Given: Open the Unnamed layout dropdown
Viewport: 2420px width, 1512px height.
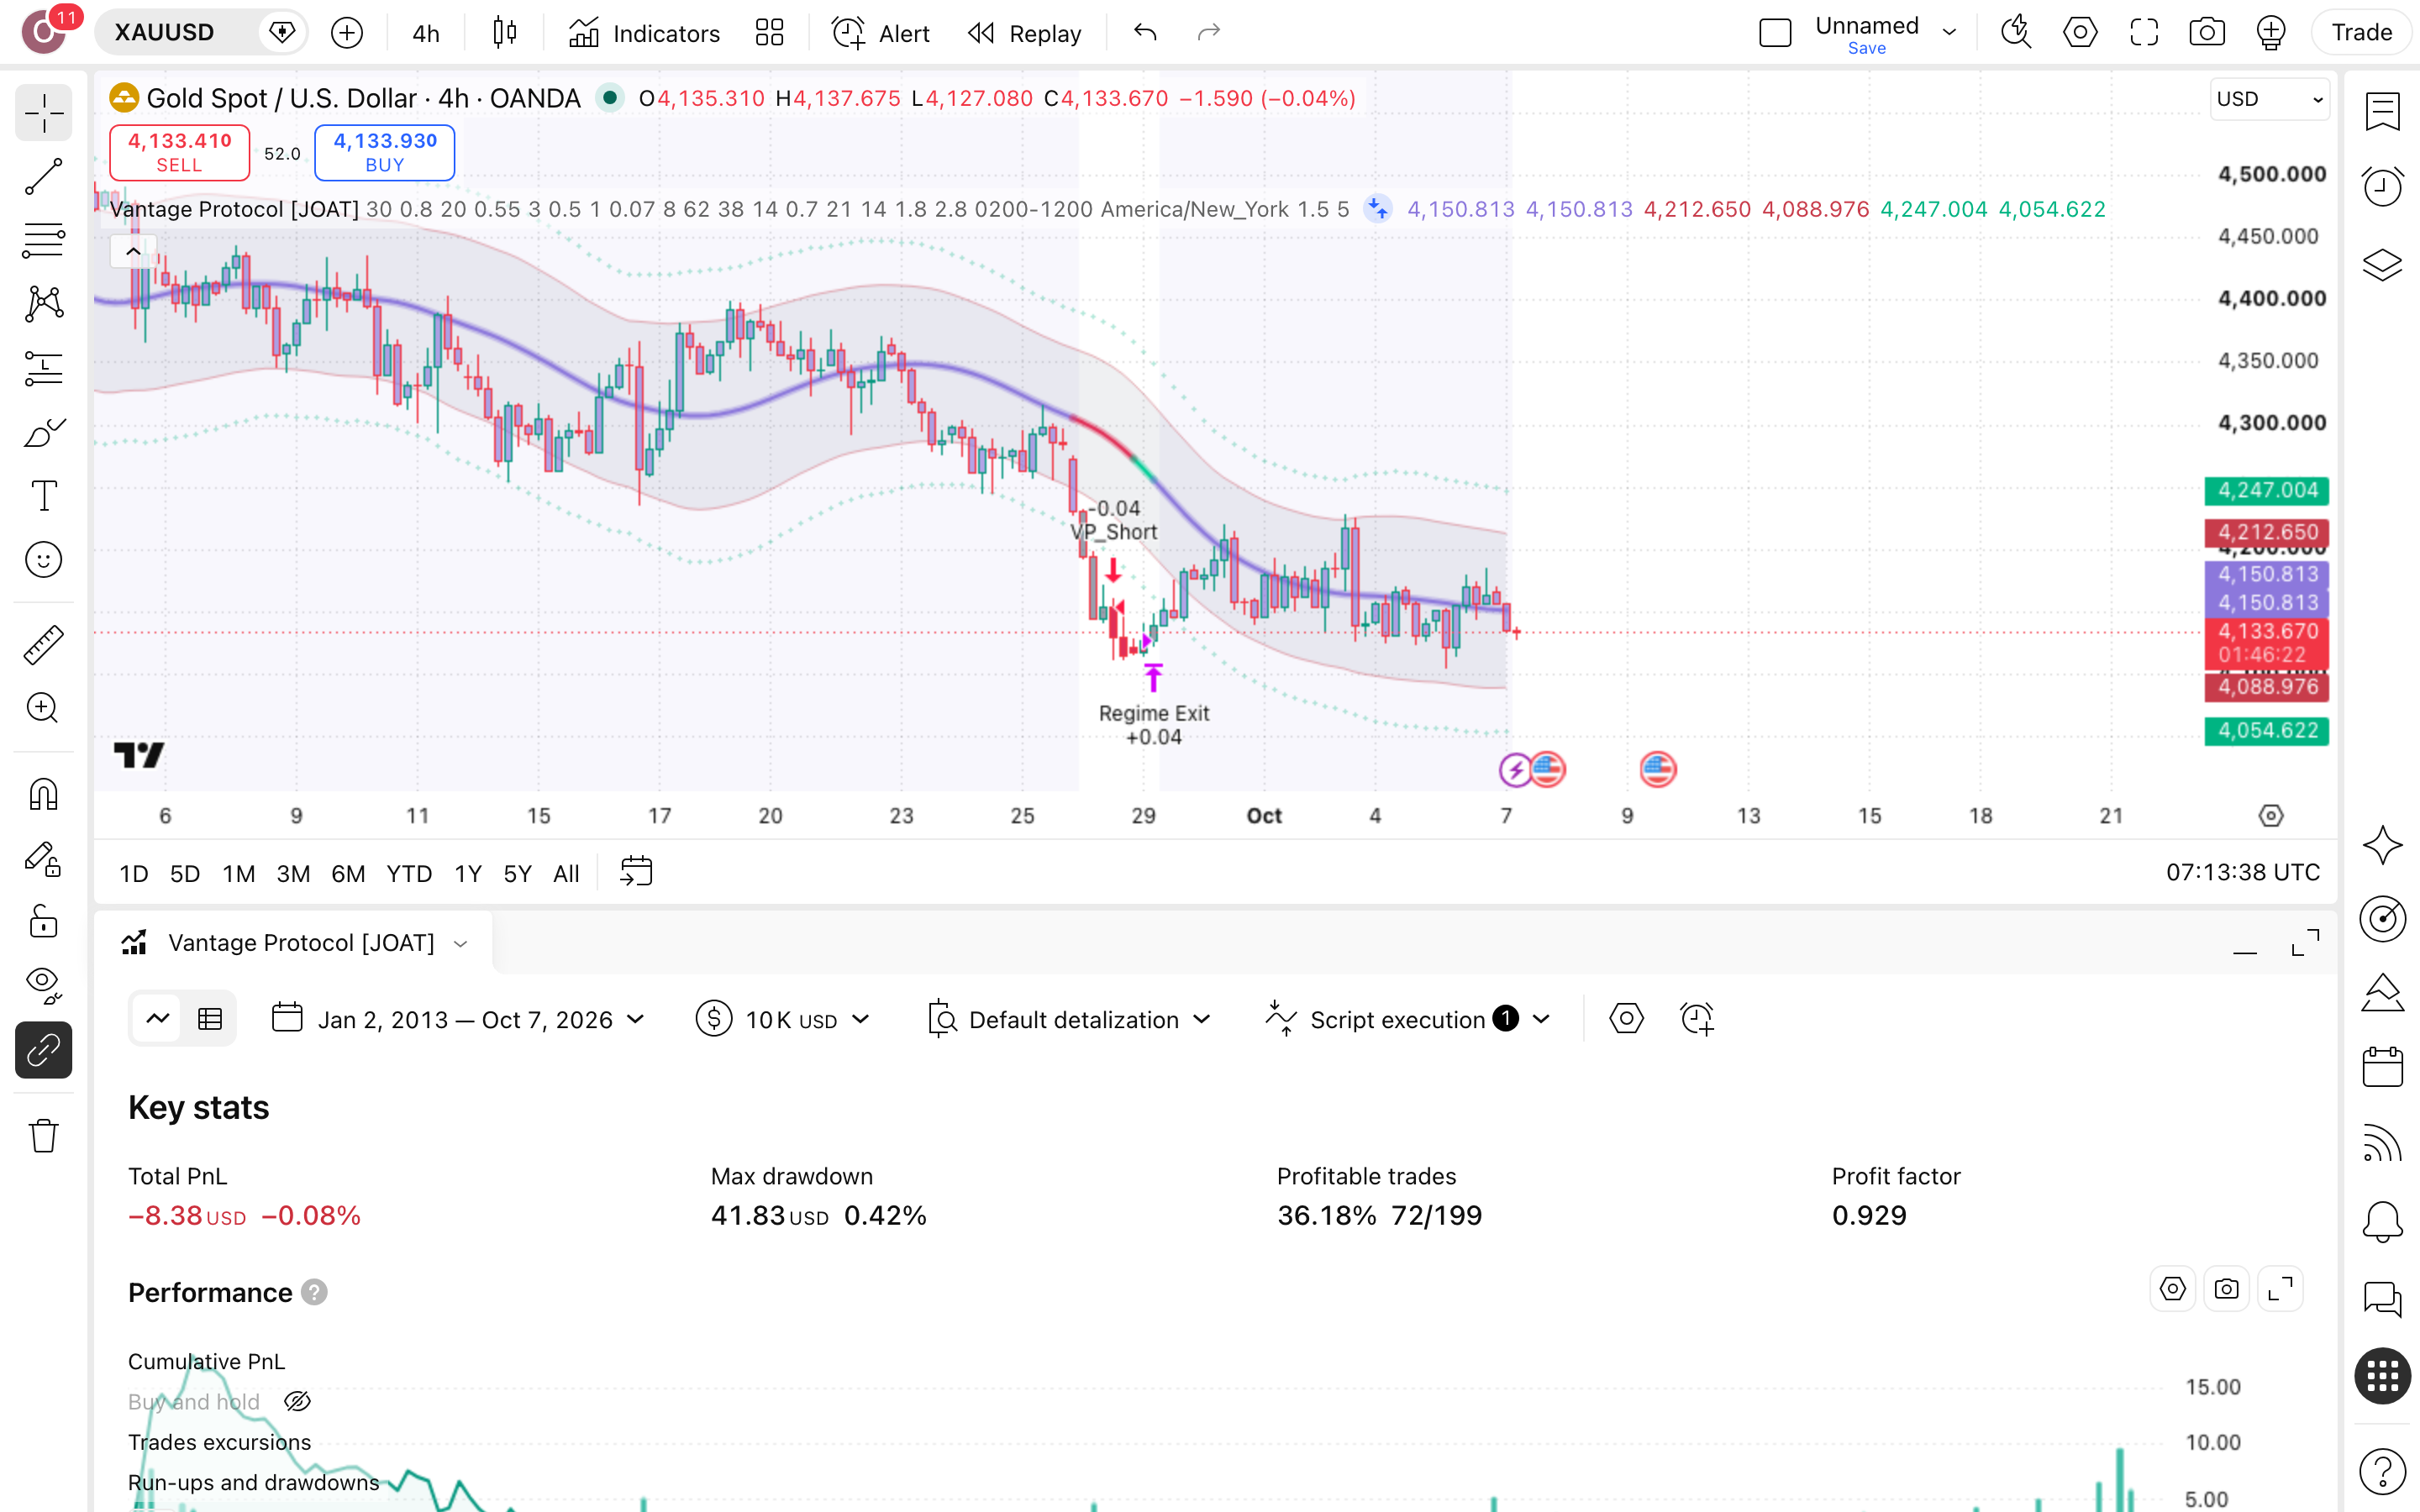Looking at the screenshot, I should tap(1949, 32).
